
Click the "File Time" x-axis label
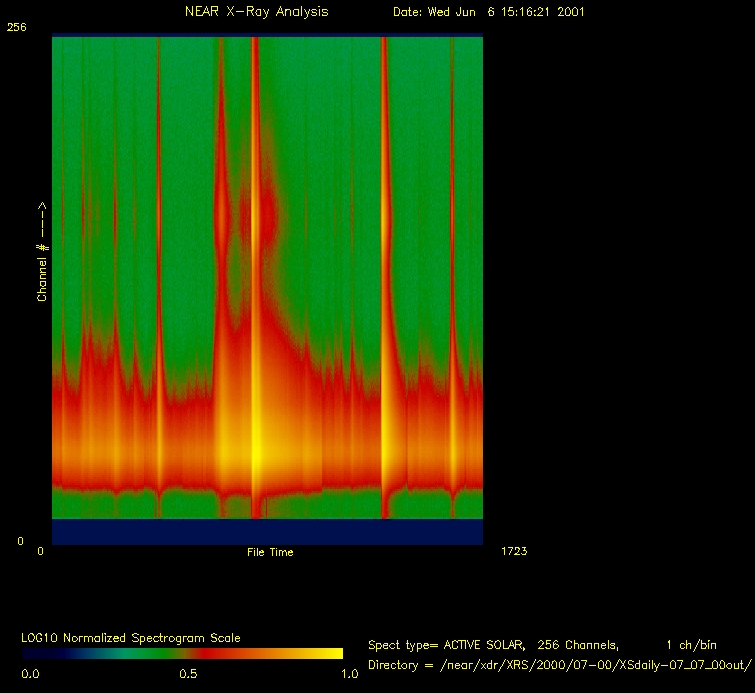pyautogui.click(x=270, y=552)
